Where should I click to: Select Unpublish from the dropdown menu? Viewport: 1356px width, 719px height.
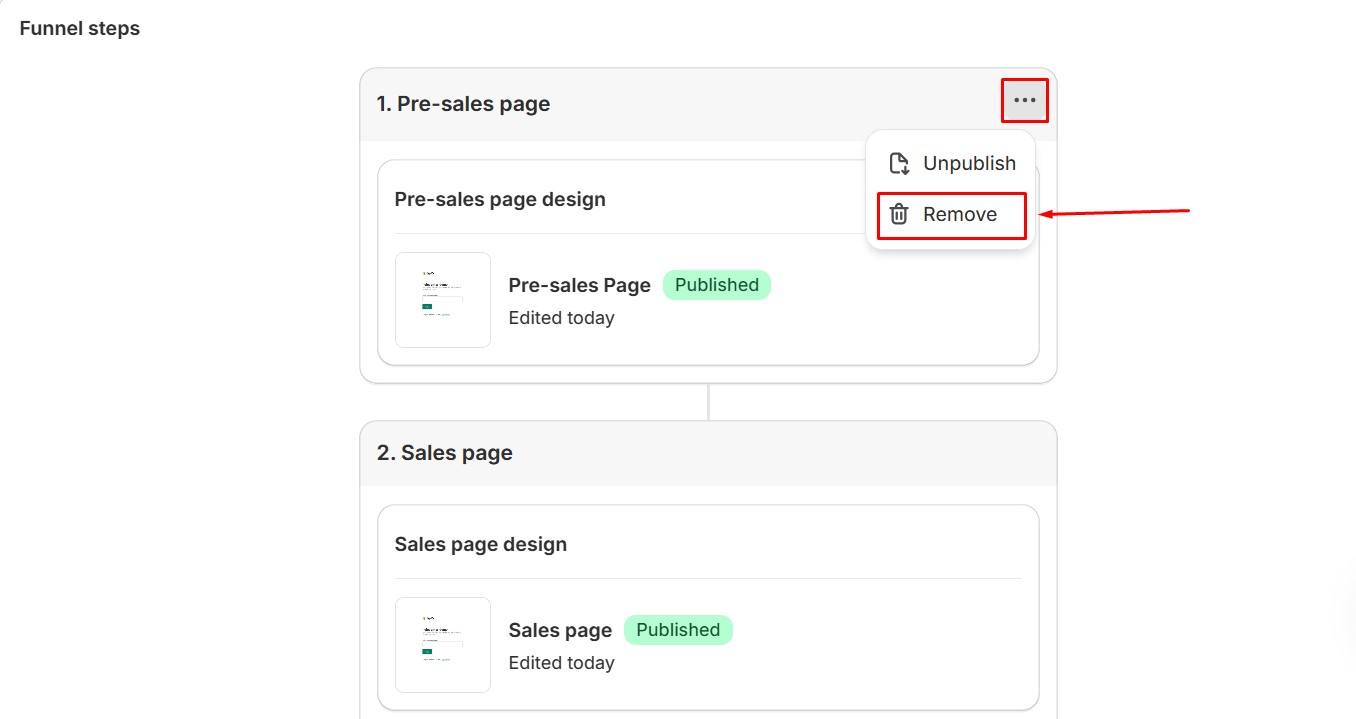tap(968, 163)
